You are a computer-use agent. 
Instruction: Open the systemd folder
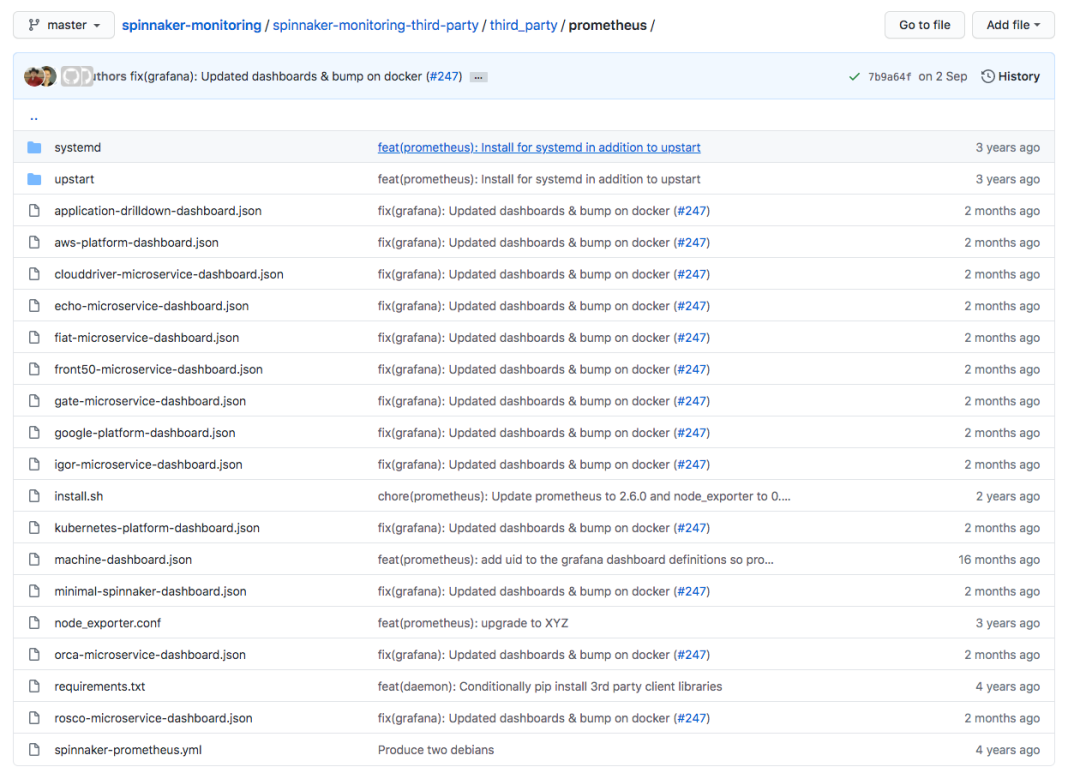(x=78, y=147)
